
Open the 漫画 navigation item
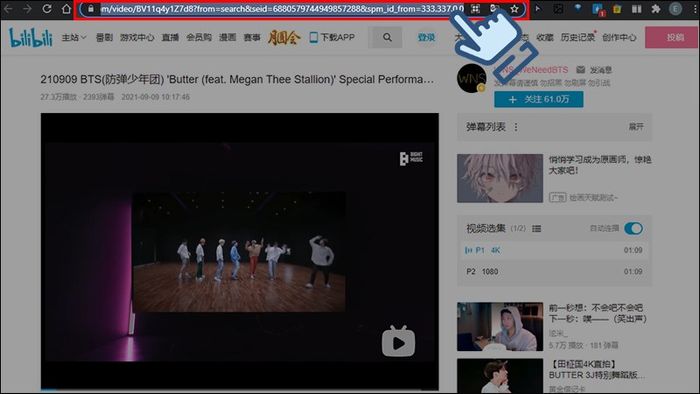click(227, 37)
